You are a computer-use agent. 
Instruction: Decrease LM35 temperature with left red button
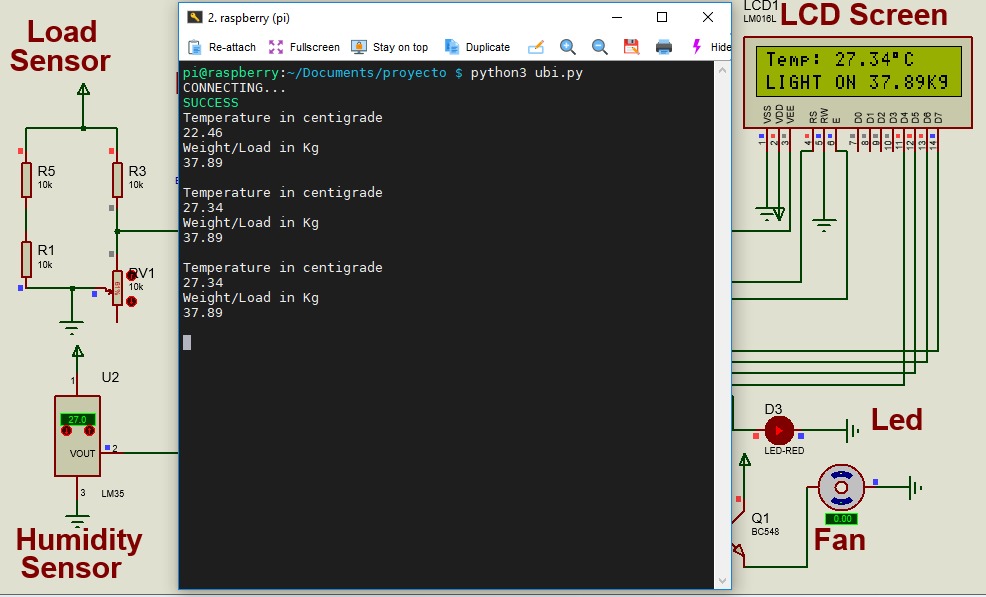tap(67, 431)
